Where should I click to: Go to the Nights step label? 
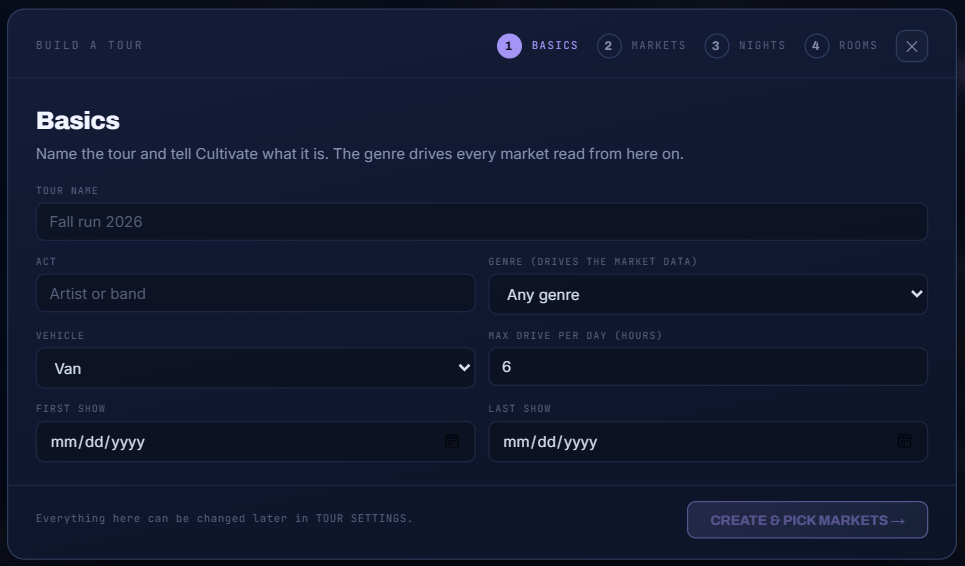point(762,46)
